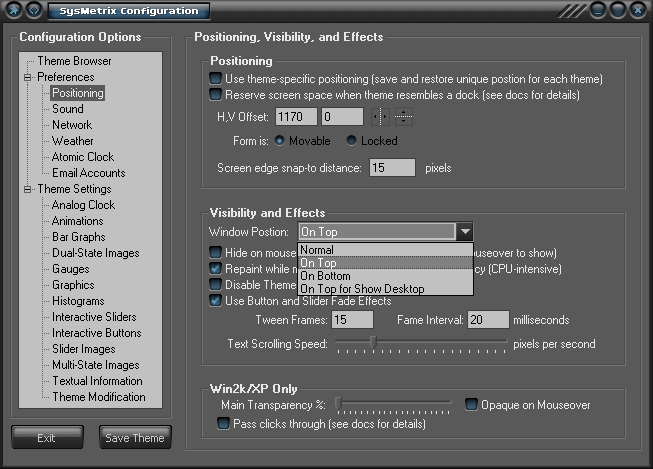Click the snap-to distance field
This screenshot has width=653, height=469.
click(x=392, y=167)
